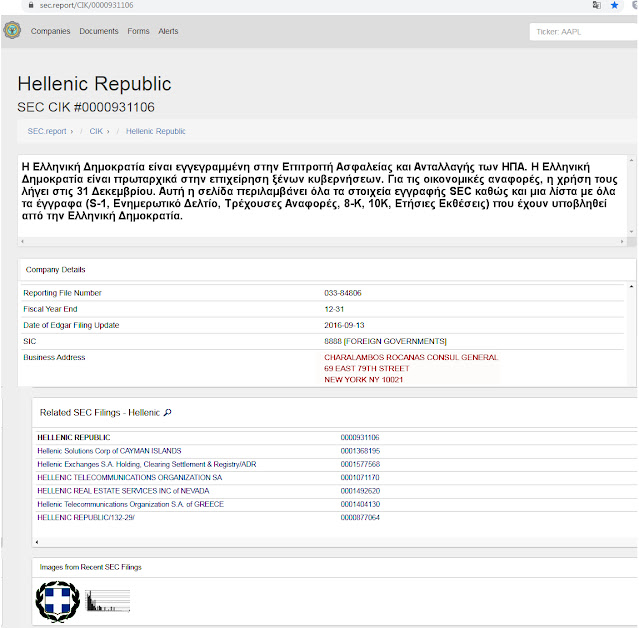Open HELLENIC REAL ESTATE SERVICES INC link

coord(123,491)
